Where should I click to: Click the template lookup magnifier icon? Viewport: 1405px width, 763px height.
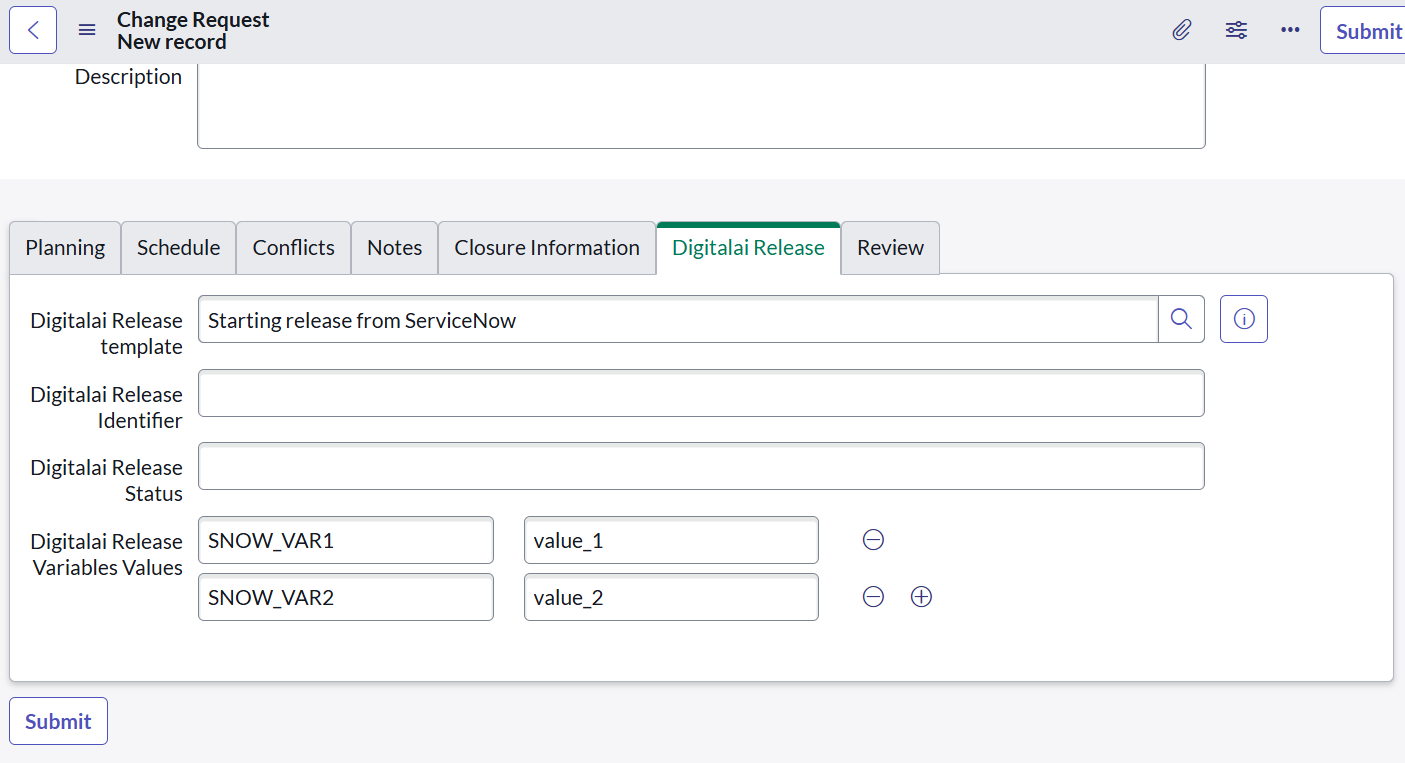(1181, 319)
